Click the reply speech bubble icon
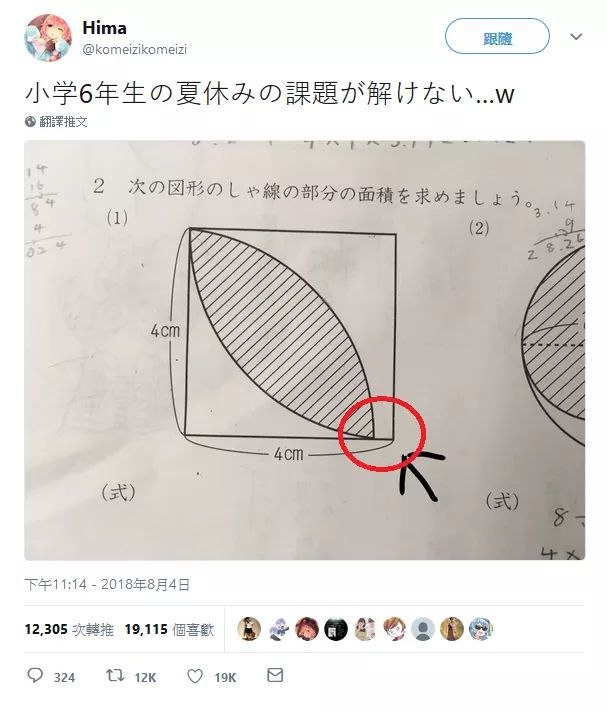This screenshot has height=711, width=607. [x=35, y=676]
